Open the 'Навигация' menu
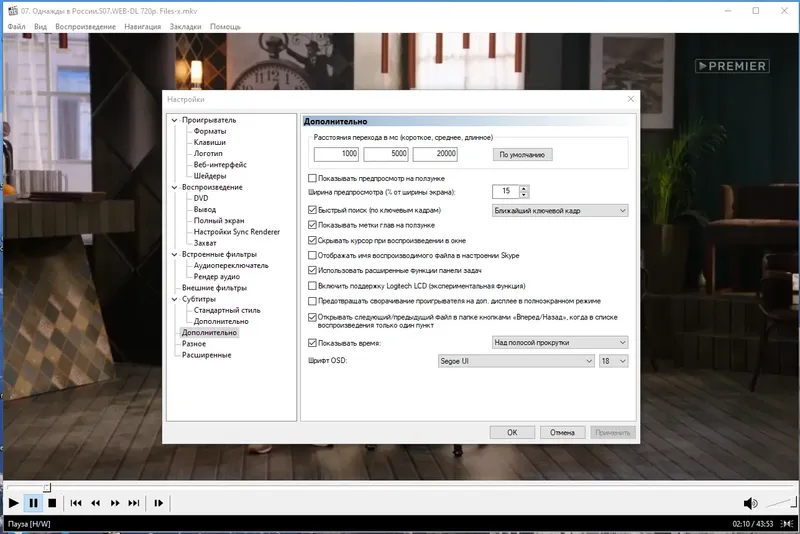The image size is (800, 534). 142,27
